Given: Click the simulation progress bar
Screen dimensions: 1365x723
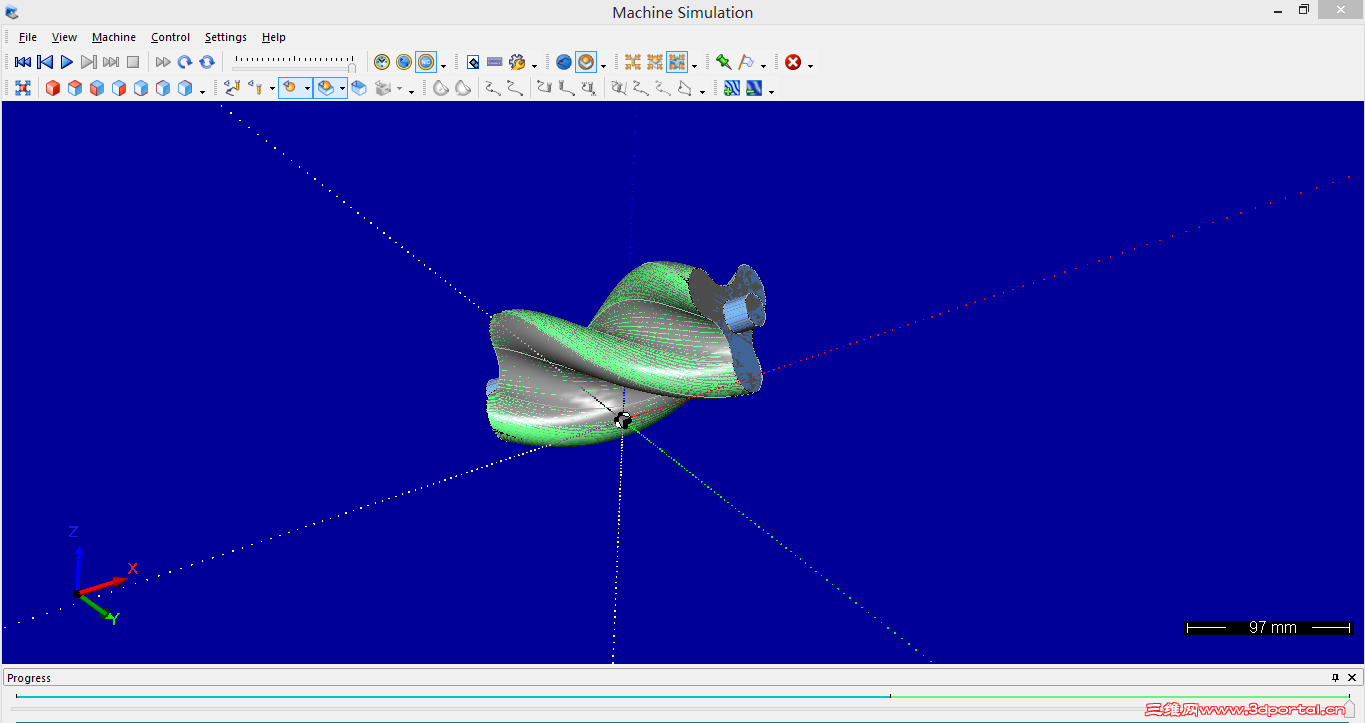Looking at the screenshot, I should [682, 696].
